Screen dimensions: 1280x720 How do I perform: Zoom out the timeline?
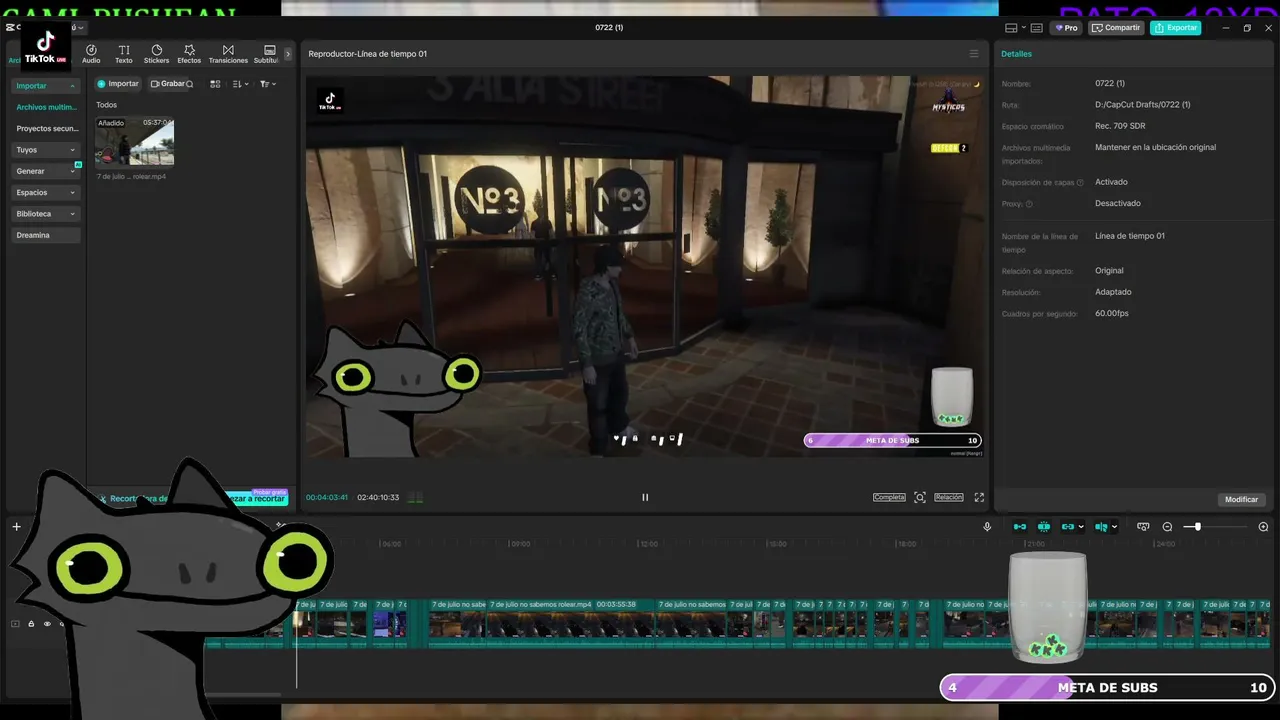[1167, 527]
